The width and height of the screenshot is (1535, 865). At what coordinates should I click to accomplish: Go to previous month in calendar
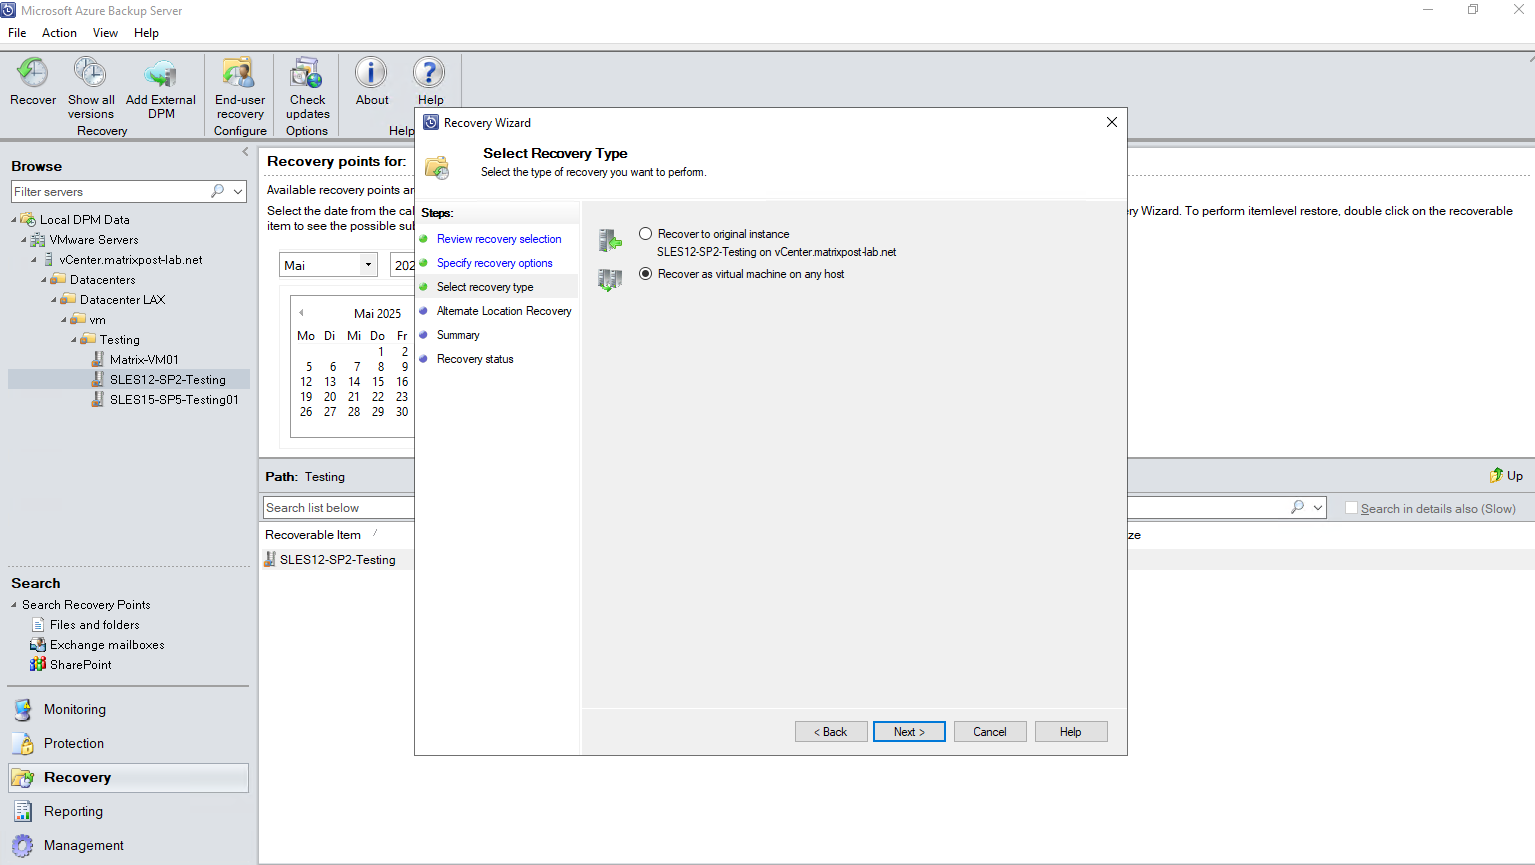[x=301, y=313]
